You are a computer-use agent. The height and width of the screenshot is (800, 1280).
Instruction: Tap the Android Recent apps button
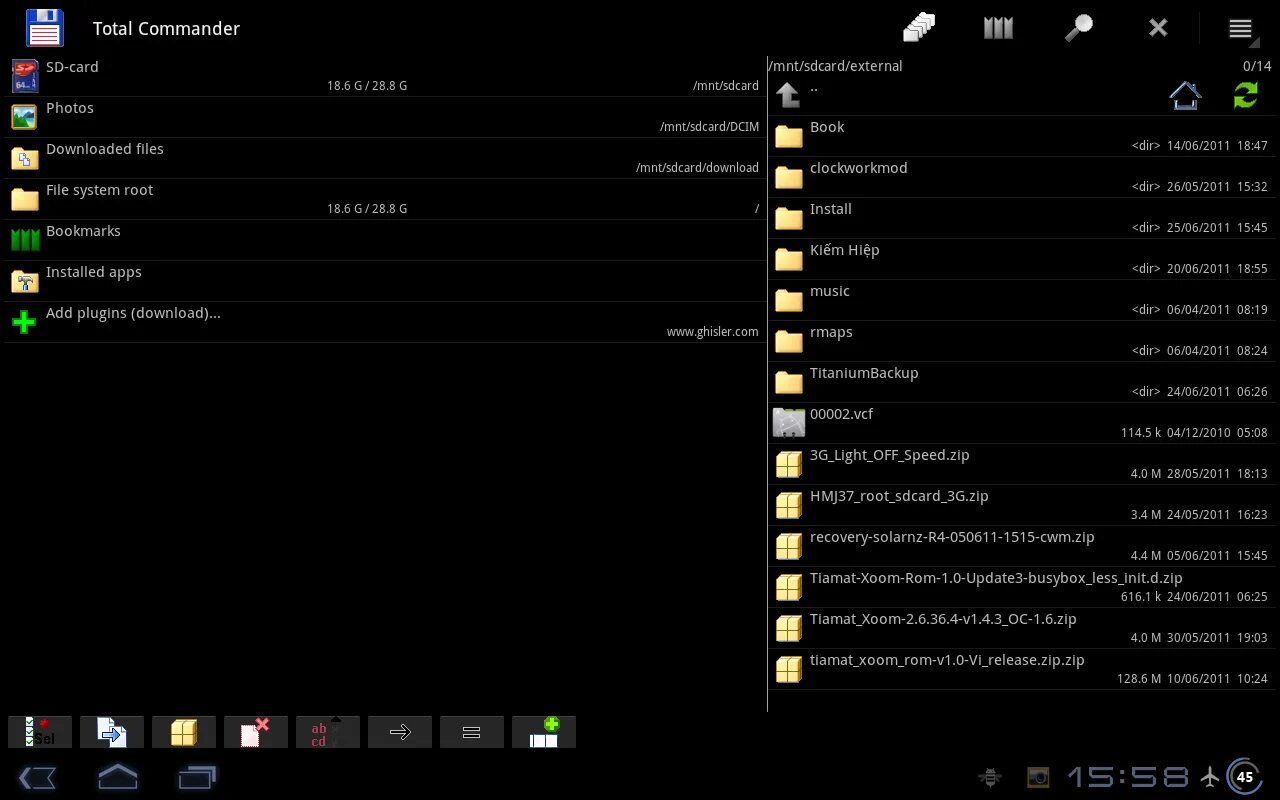pos(197,777)
